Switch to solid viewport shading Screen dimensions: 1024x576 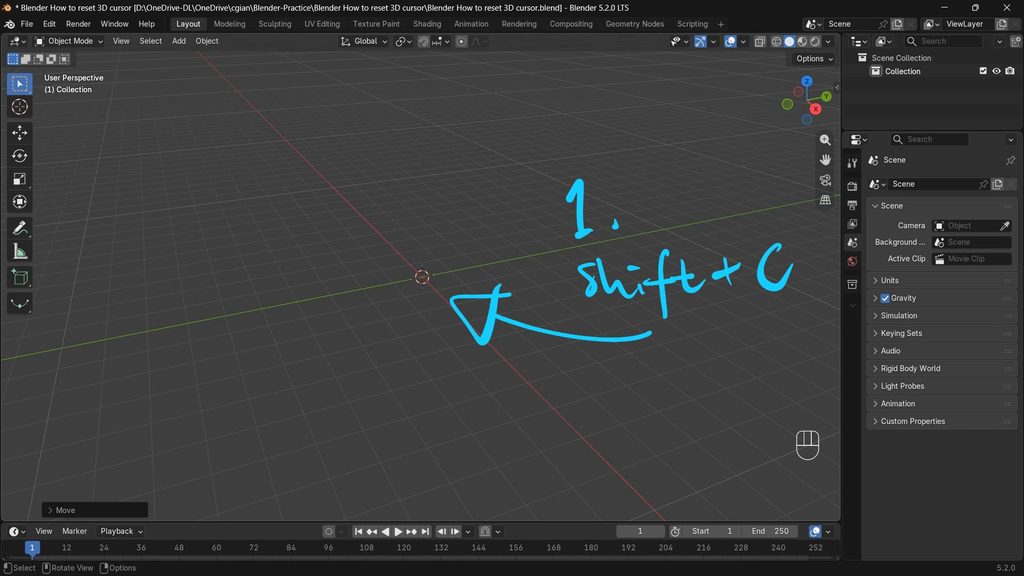790,41
